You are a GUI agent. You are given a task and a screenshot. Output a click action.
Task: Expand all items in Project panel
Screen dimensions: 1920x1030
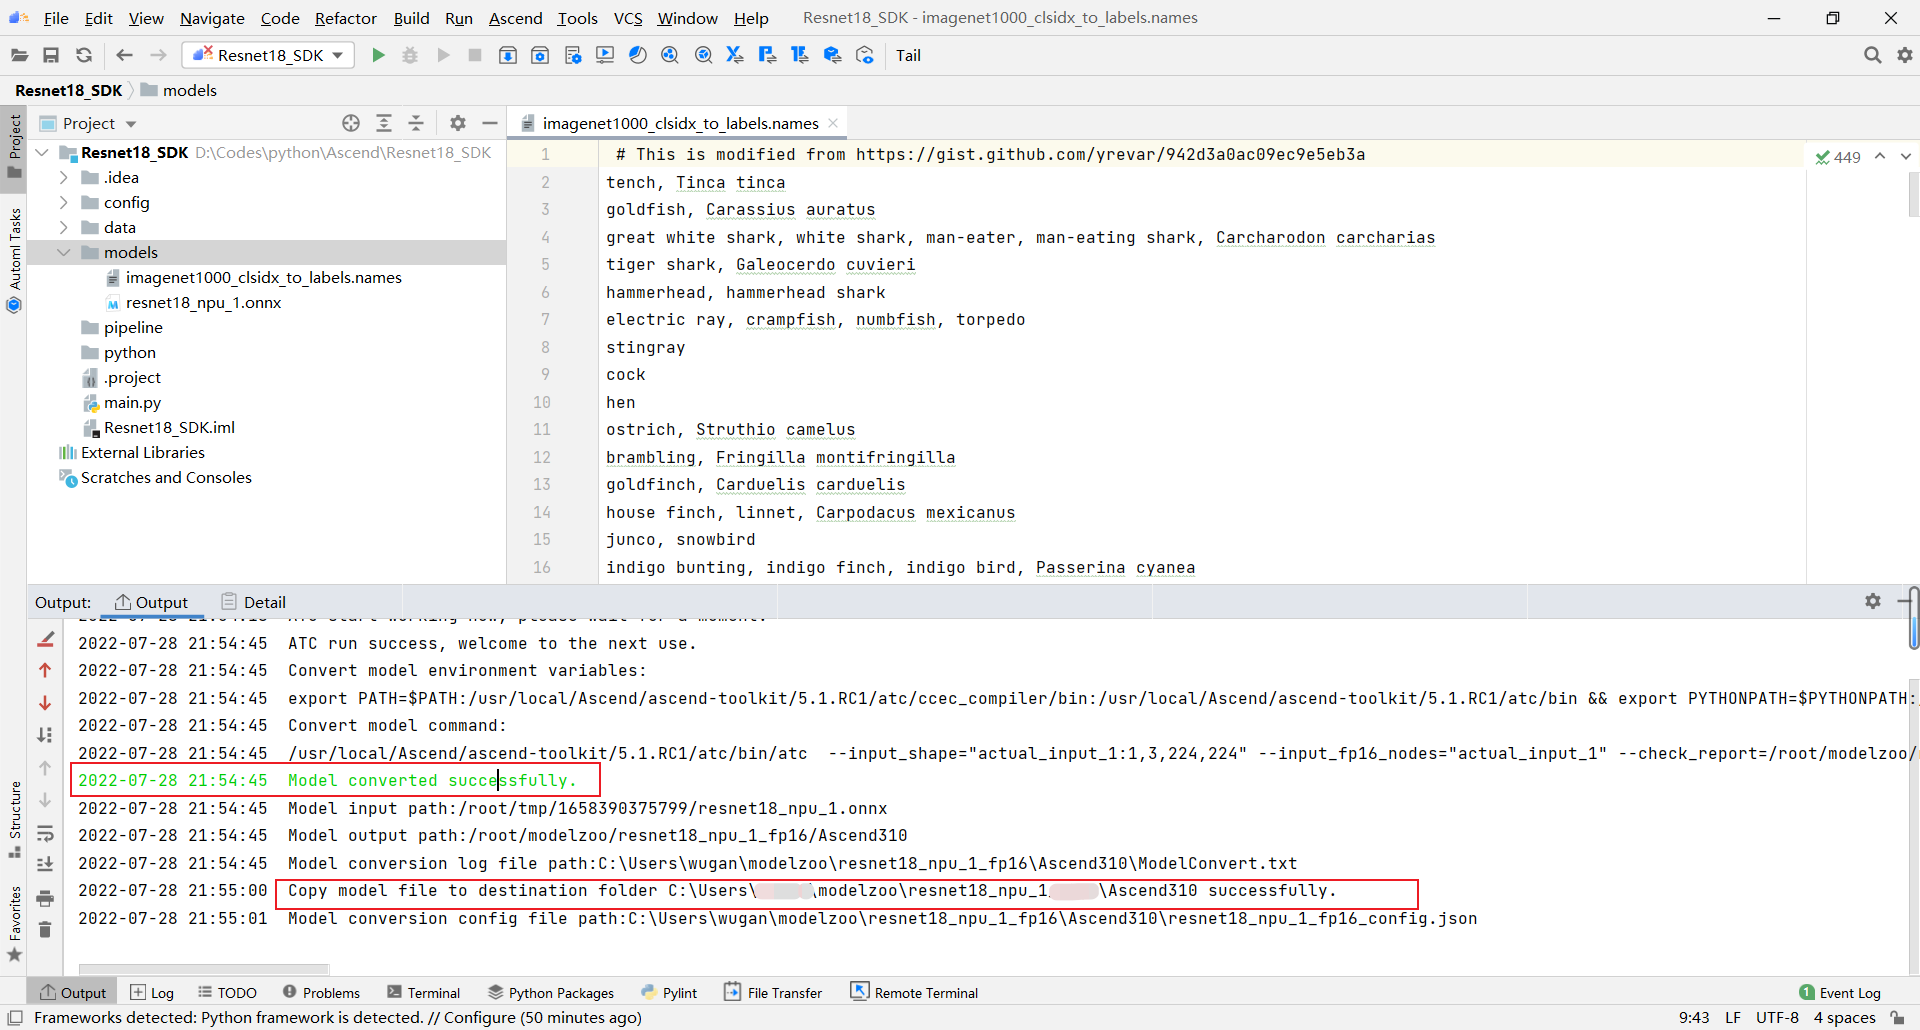pos(384,123)
